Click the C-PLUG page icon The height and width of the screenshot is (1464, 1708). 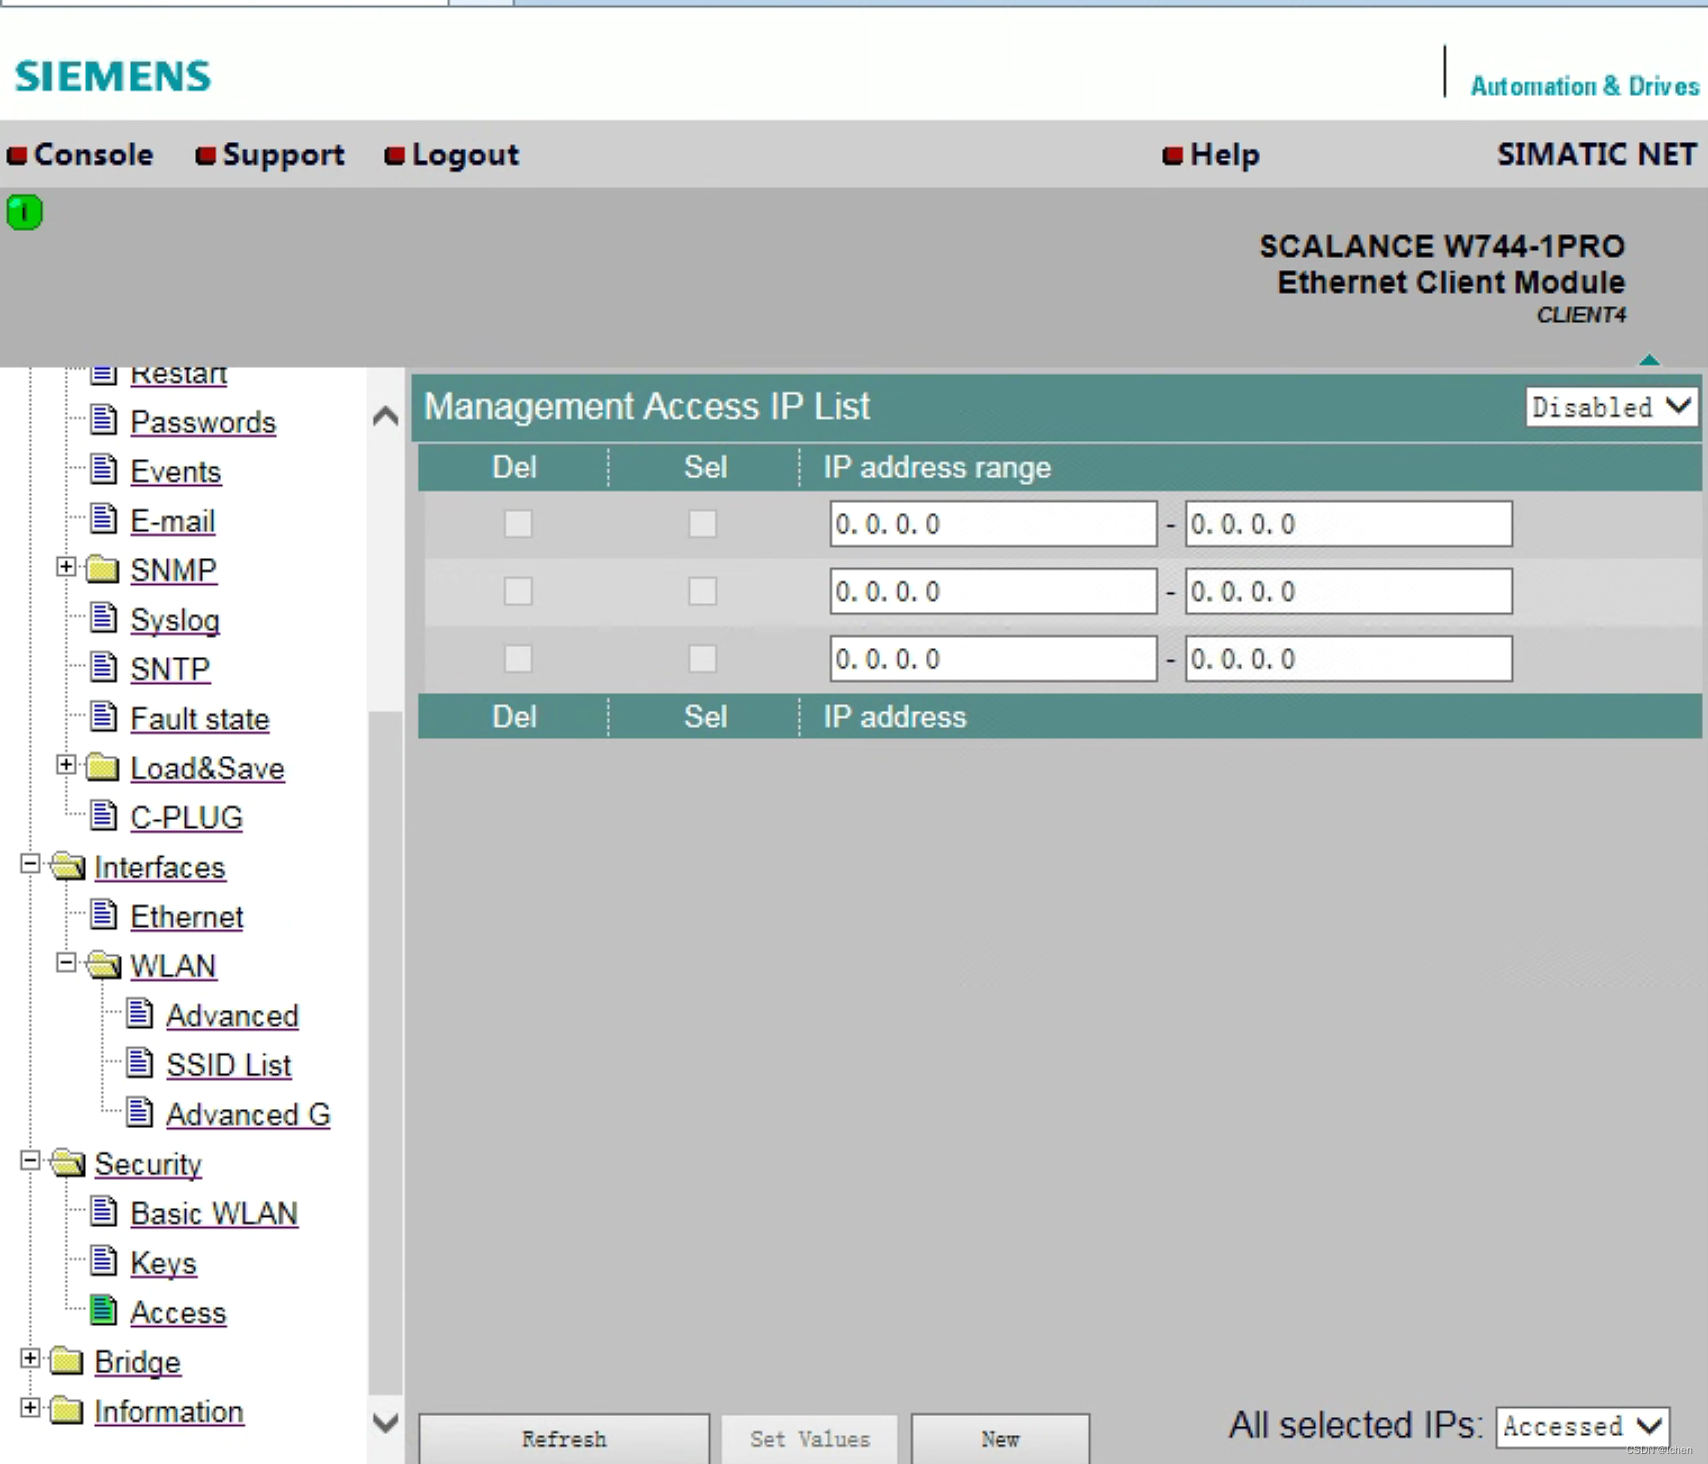pyautogui.click(x=103, y=816)
